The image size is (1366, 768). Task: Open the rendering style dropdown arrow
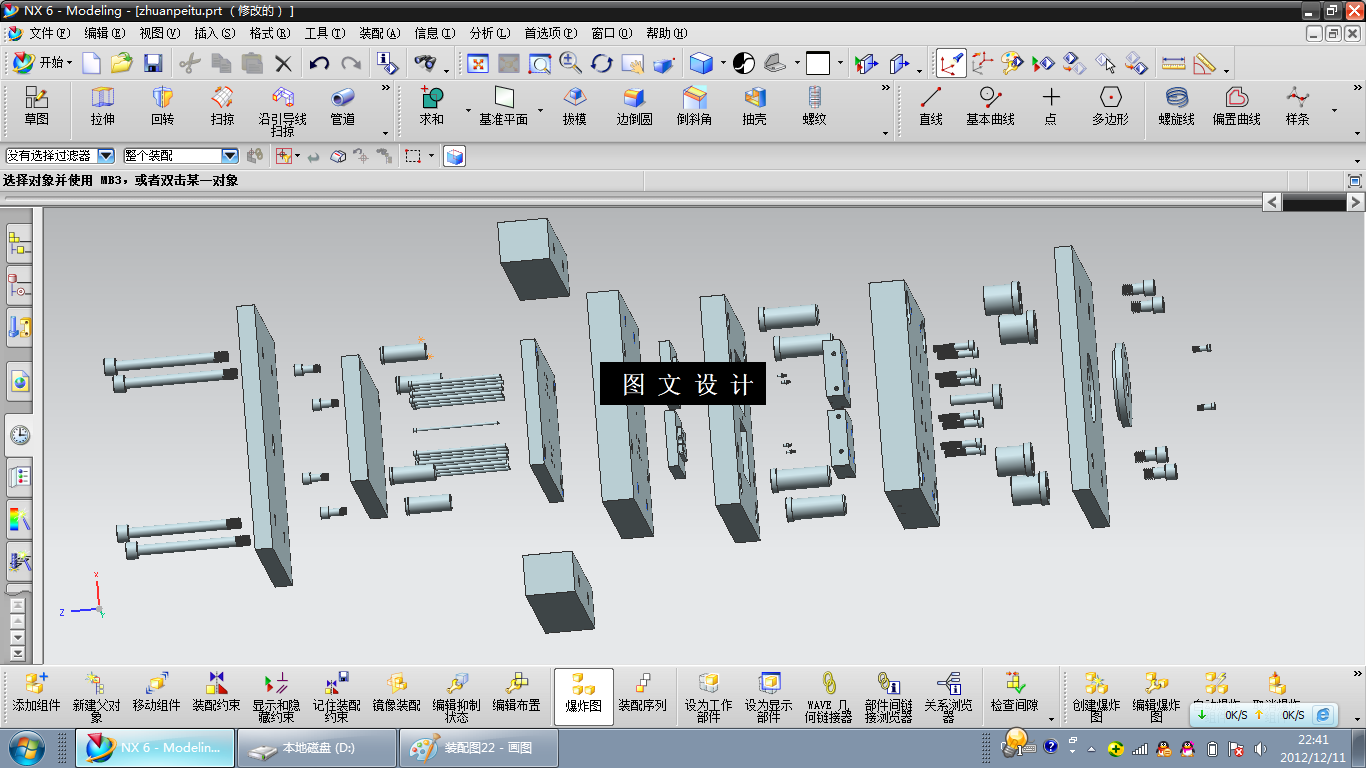723,63
